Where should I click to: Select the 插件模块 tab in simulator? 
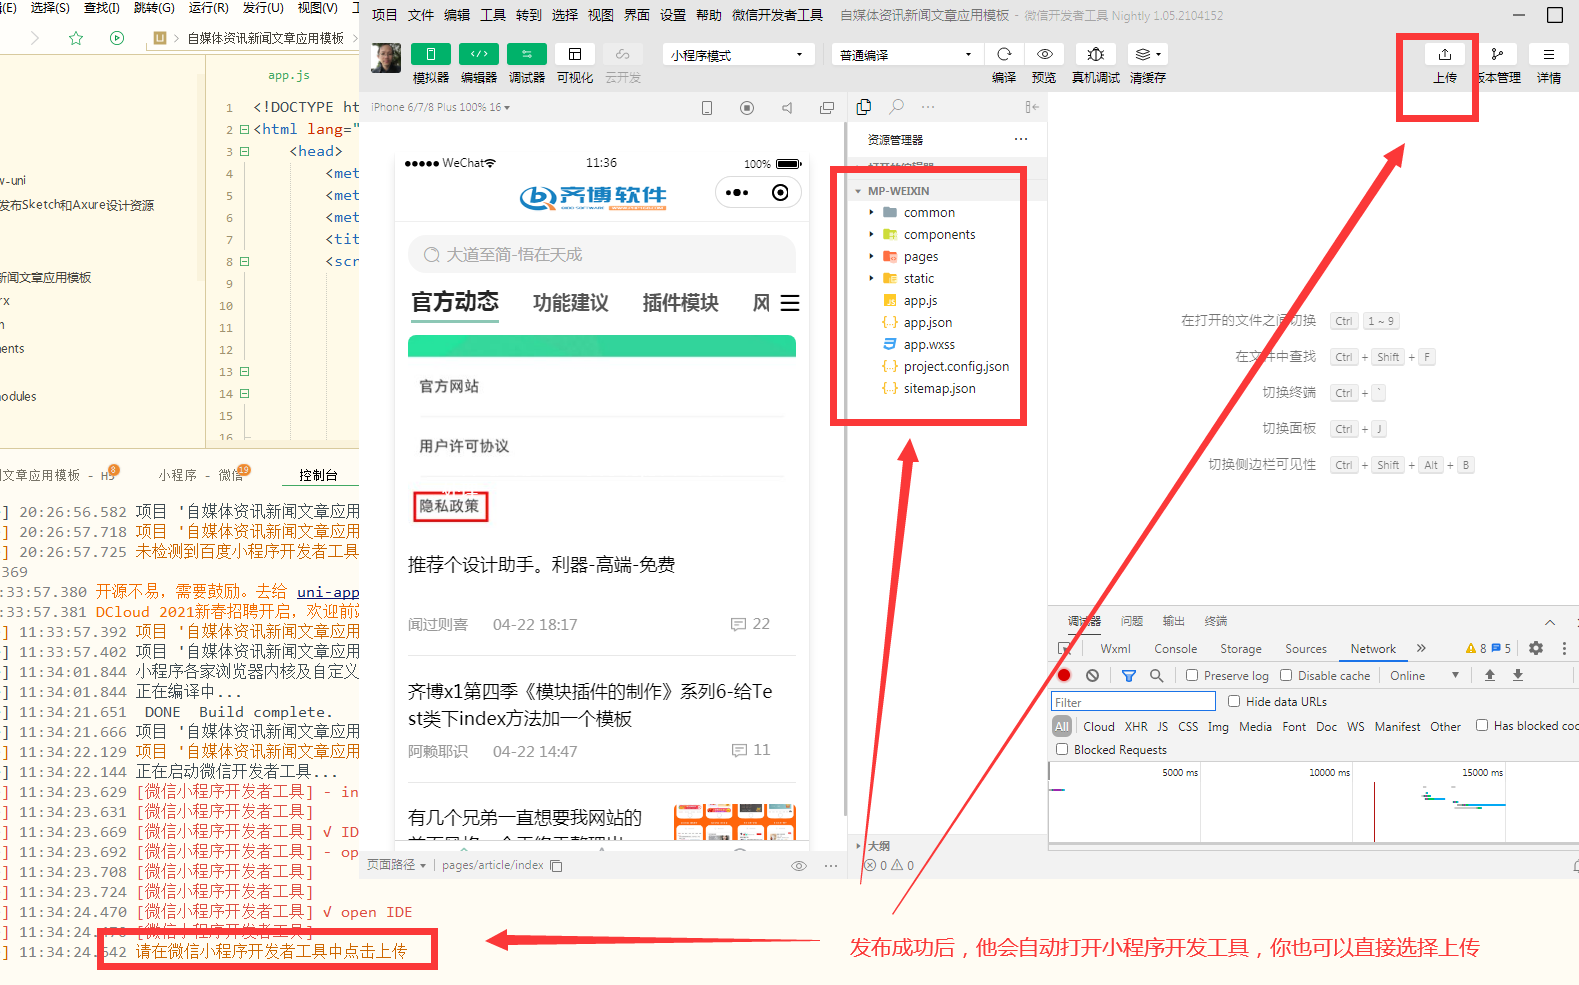click(x=681, y=303)
